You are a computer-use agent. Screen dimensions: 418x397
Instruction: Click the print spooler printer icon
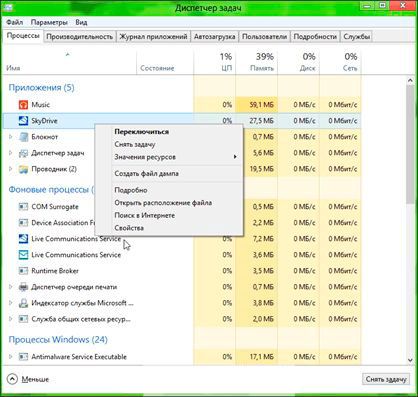click(23, 287)
